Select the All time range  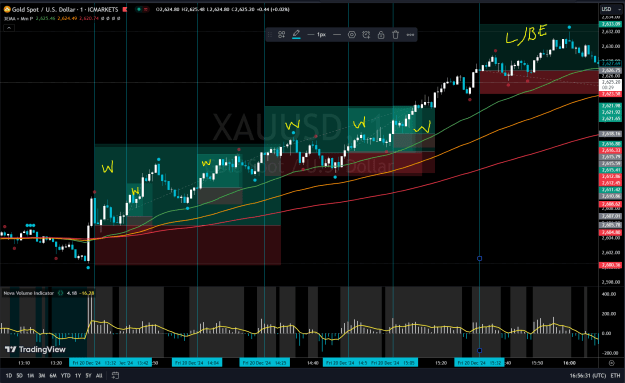tap(99, 375)
